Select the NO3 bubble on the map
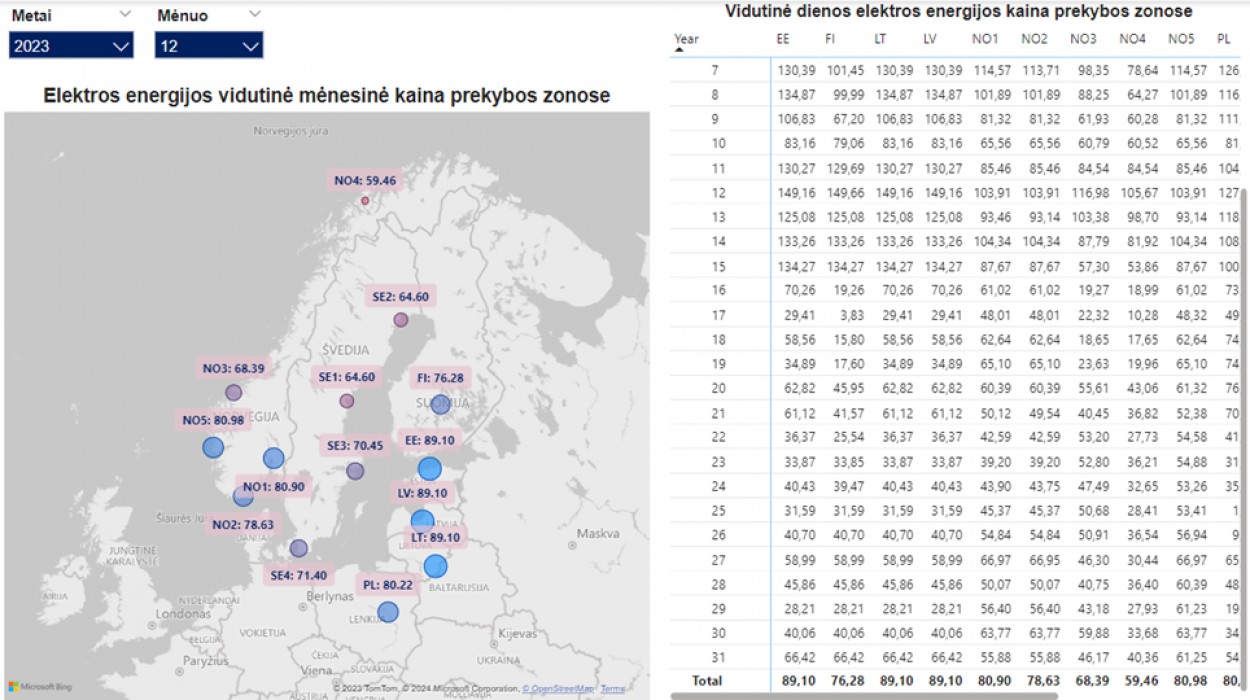The image size is (1250, 700). pos(233,393)
